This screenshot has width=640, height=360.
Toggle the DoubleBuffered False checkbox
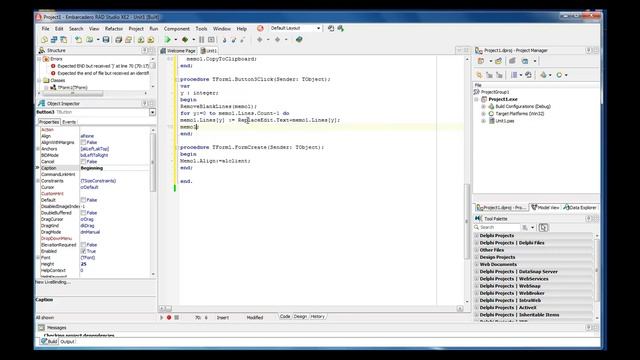click(83, 213)
